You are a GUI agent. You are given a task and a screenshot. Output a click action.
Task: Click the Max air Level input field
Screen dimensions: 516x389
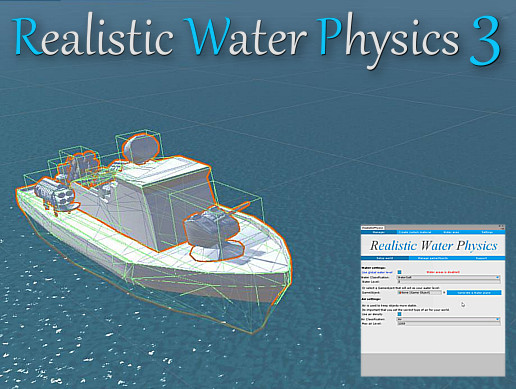448,324
